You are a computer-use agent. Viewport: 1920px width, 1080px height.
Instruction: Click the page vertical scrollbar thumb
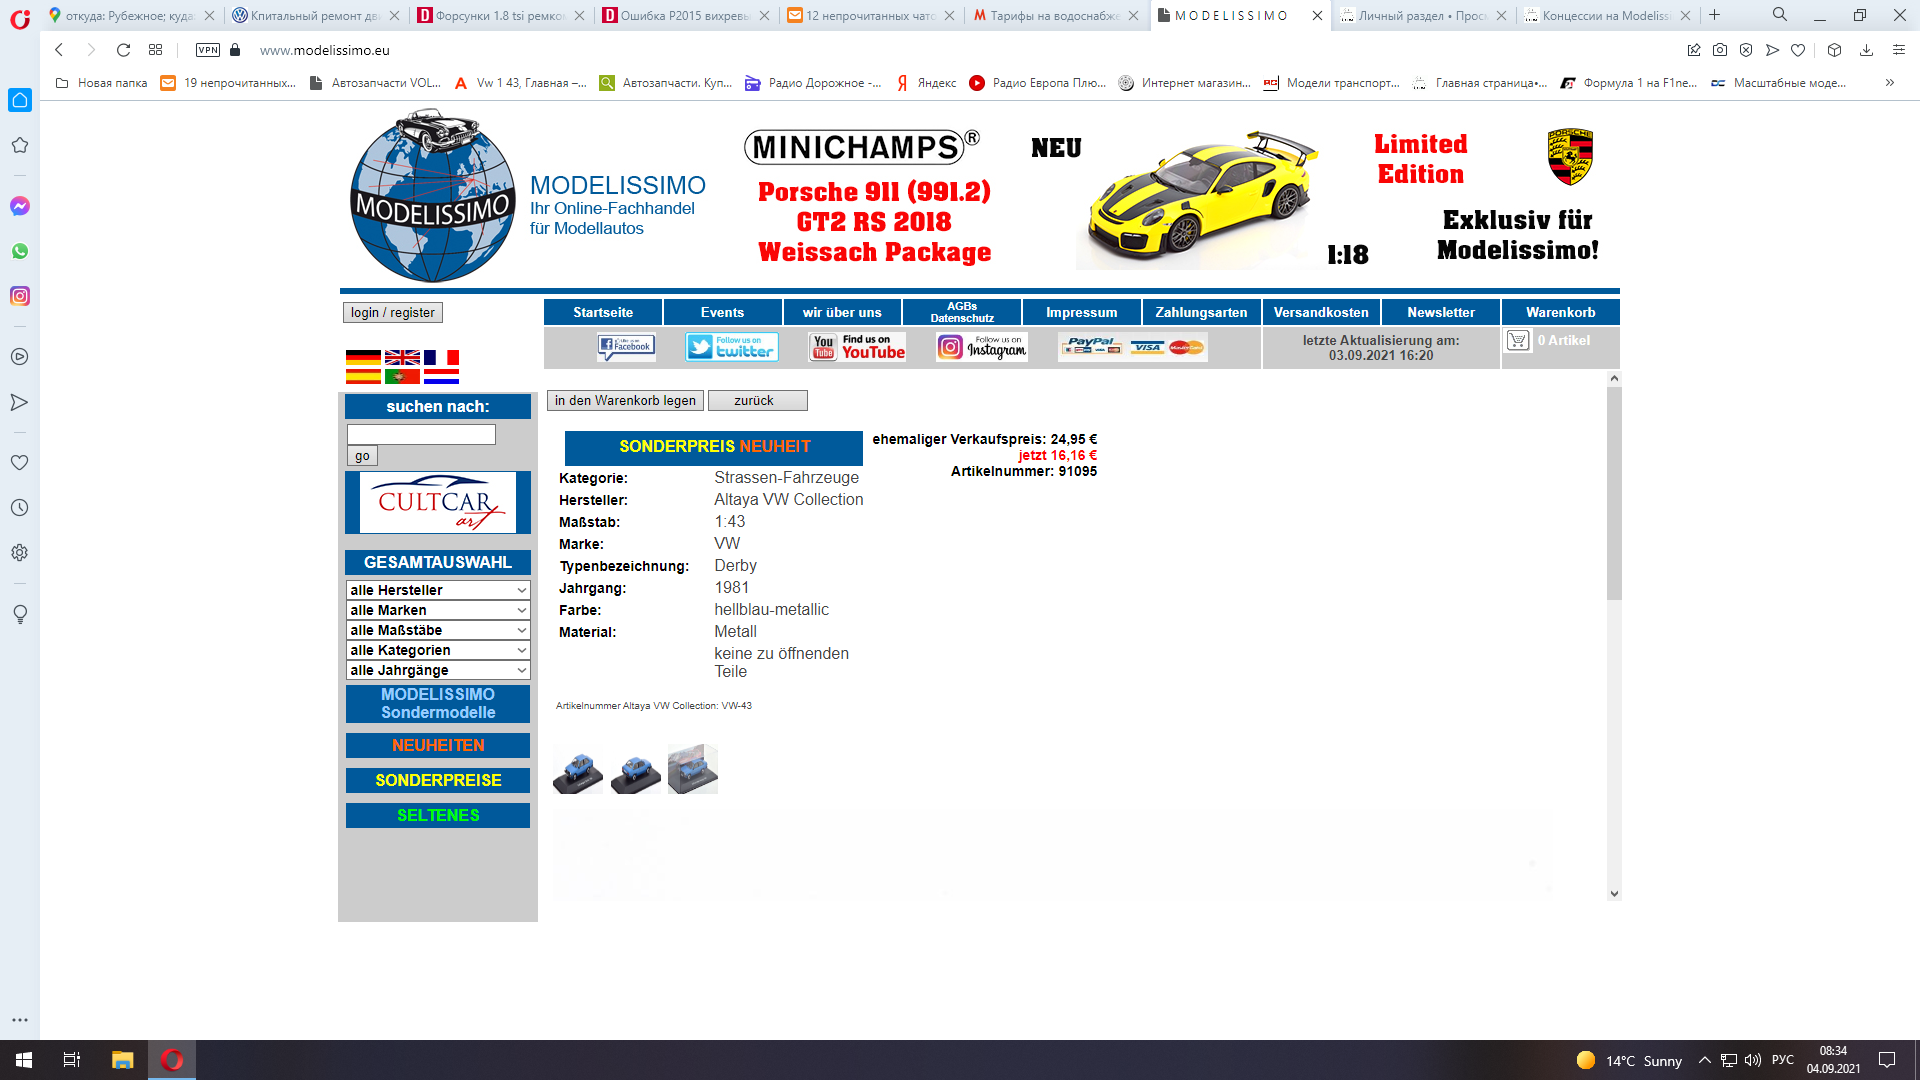click(x=1614, y=494)
